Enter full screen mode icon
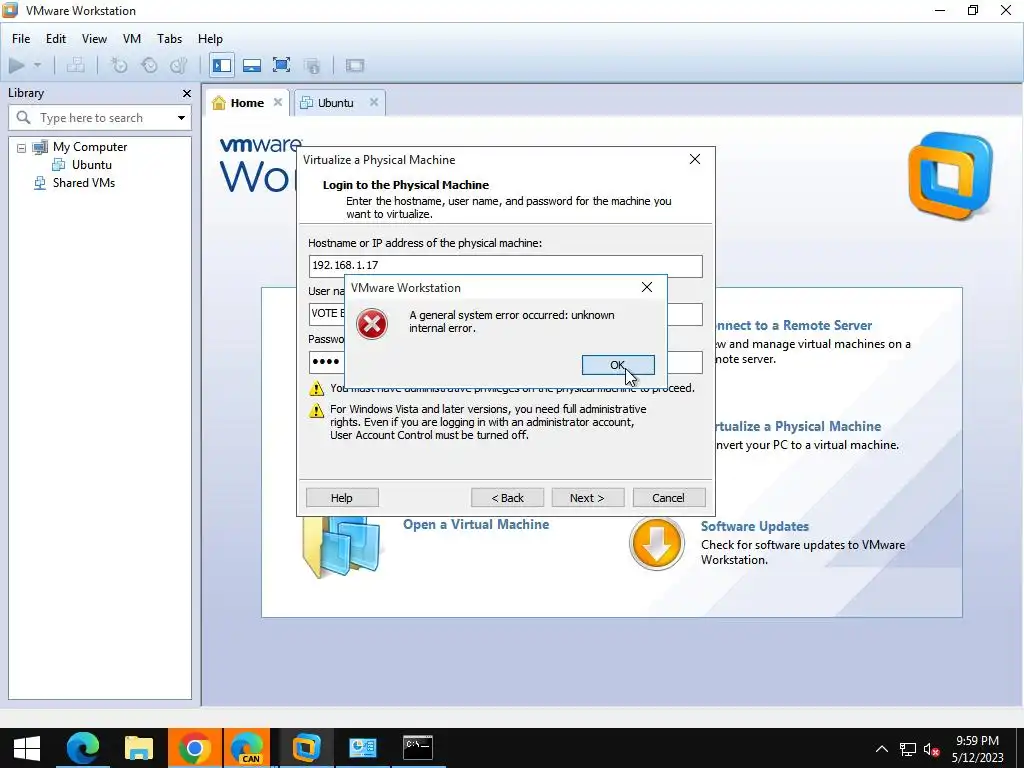The width and height of the screenshot is (1024, 768). 281,65
